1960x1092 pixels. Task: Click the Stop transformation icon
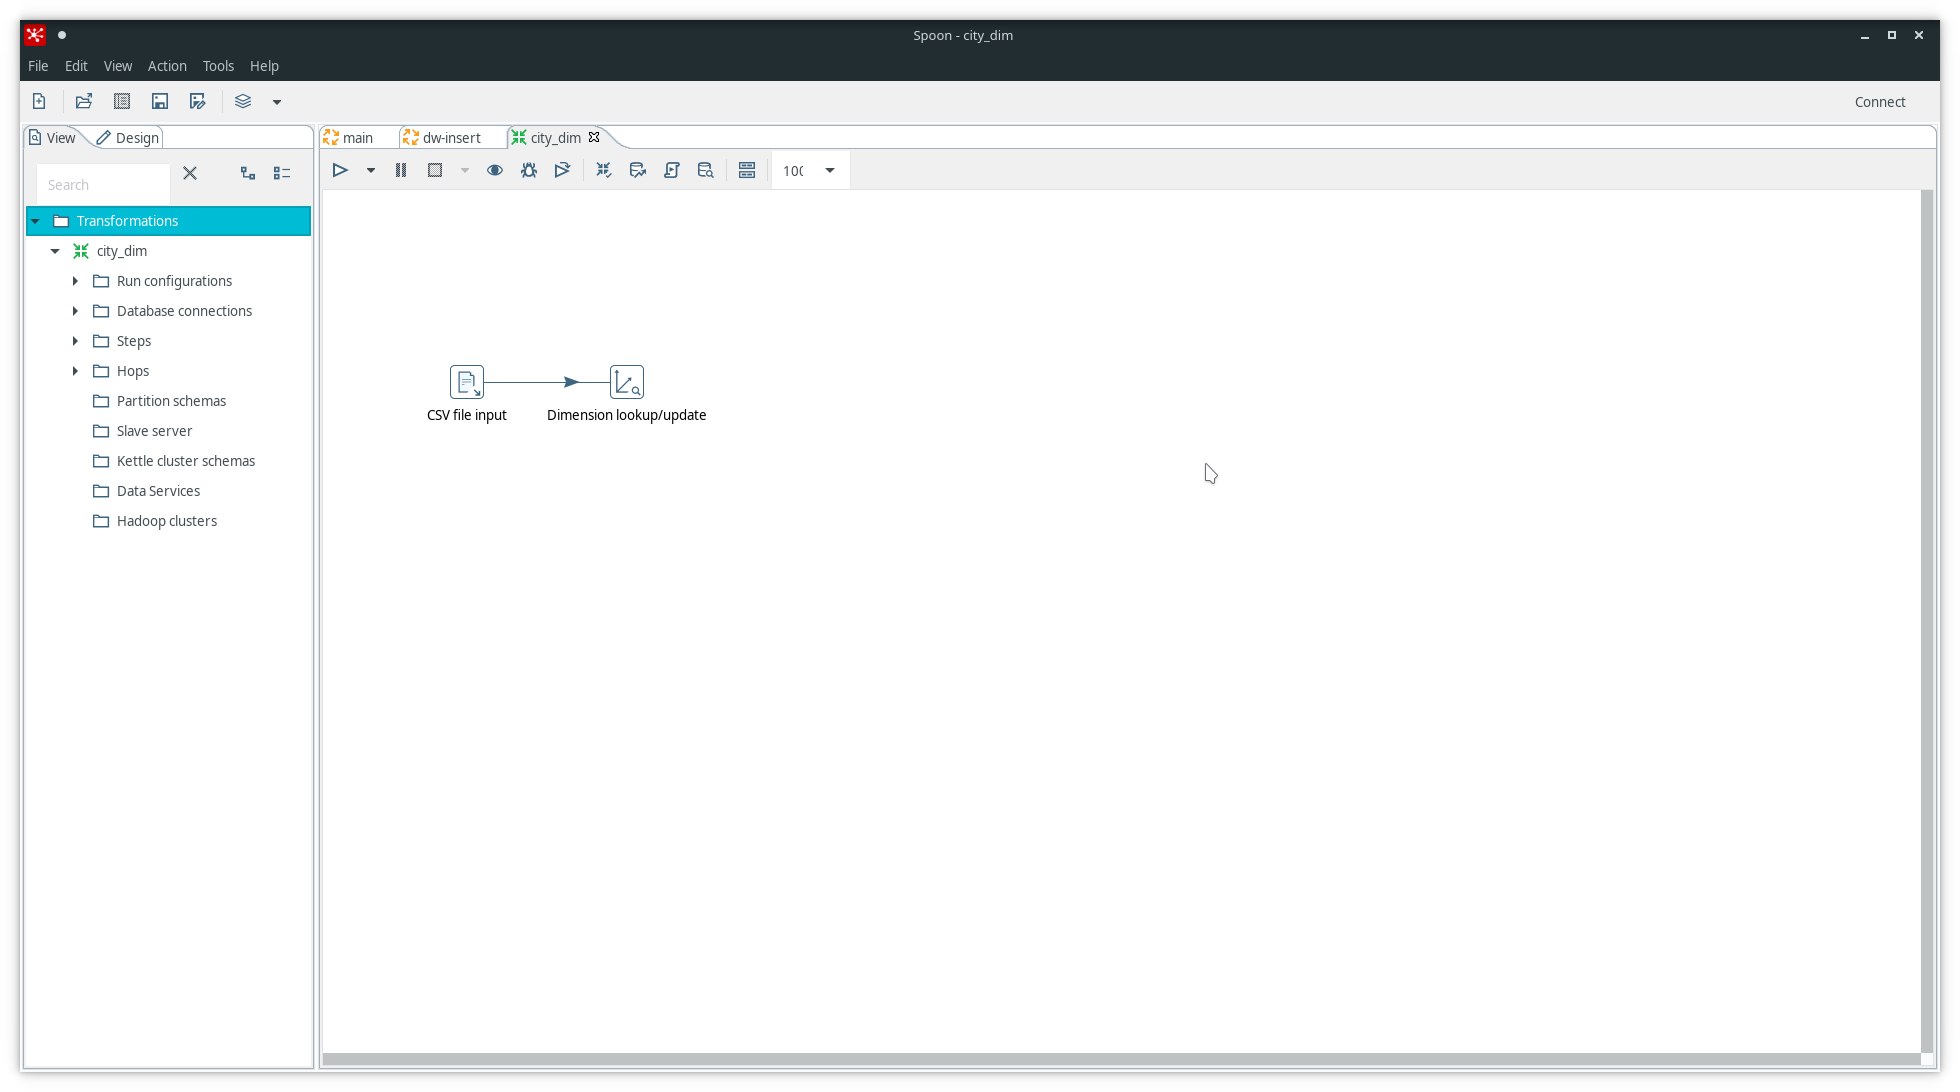pyautogui.click(x=434, y=169)
